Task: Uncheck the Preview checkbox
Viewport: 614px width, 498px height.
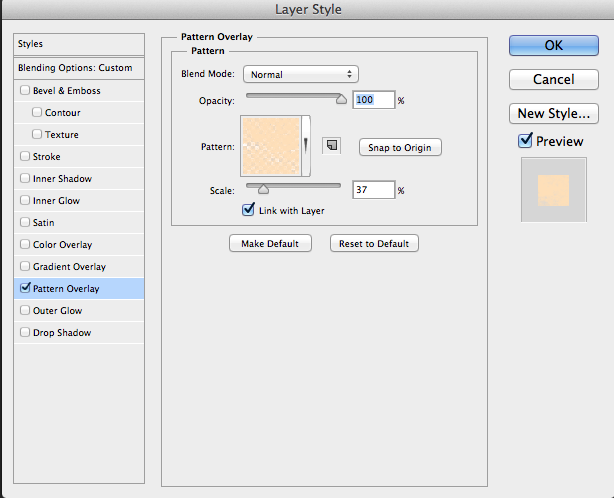Action: 525,141
